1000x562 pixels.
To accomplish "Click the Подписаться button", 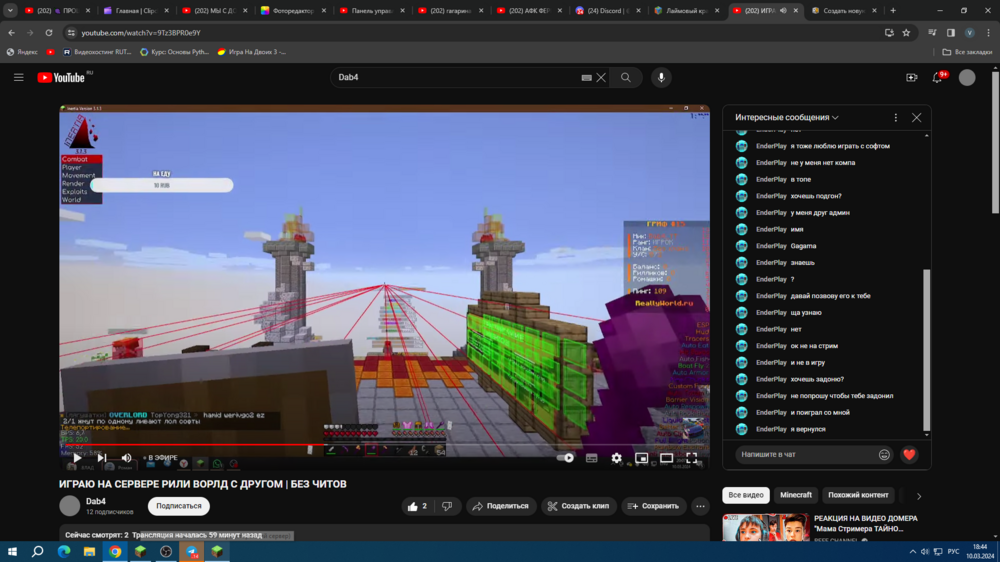I will (179, 507).
